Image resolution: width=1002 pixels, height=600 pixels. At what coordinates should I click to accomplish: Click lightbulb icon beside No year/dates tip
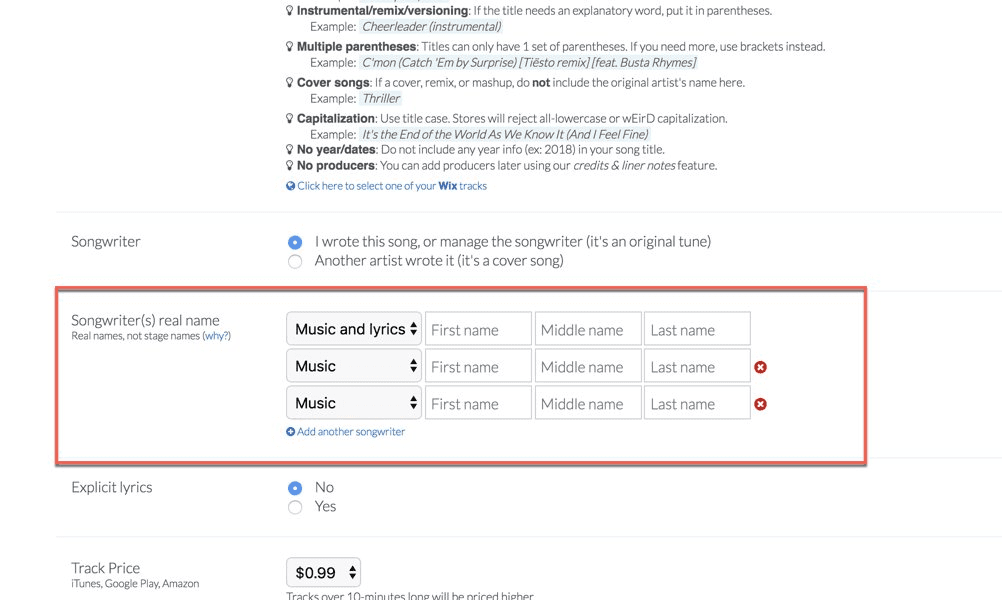289,150
